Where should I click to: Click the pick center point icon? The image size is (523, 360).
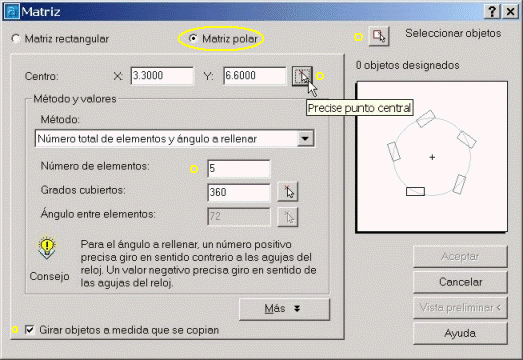click(302, 76)
